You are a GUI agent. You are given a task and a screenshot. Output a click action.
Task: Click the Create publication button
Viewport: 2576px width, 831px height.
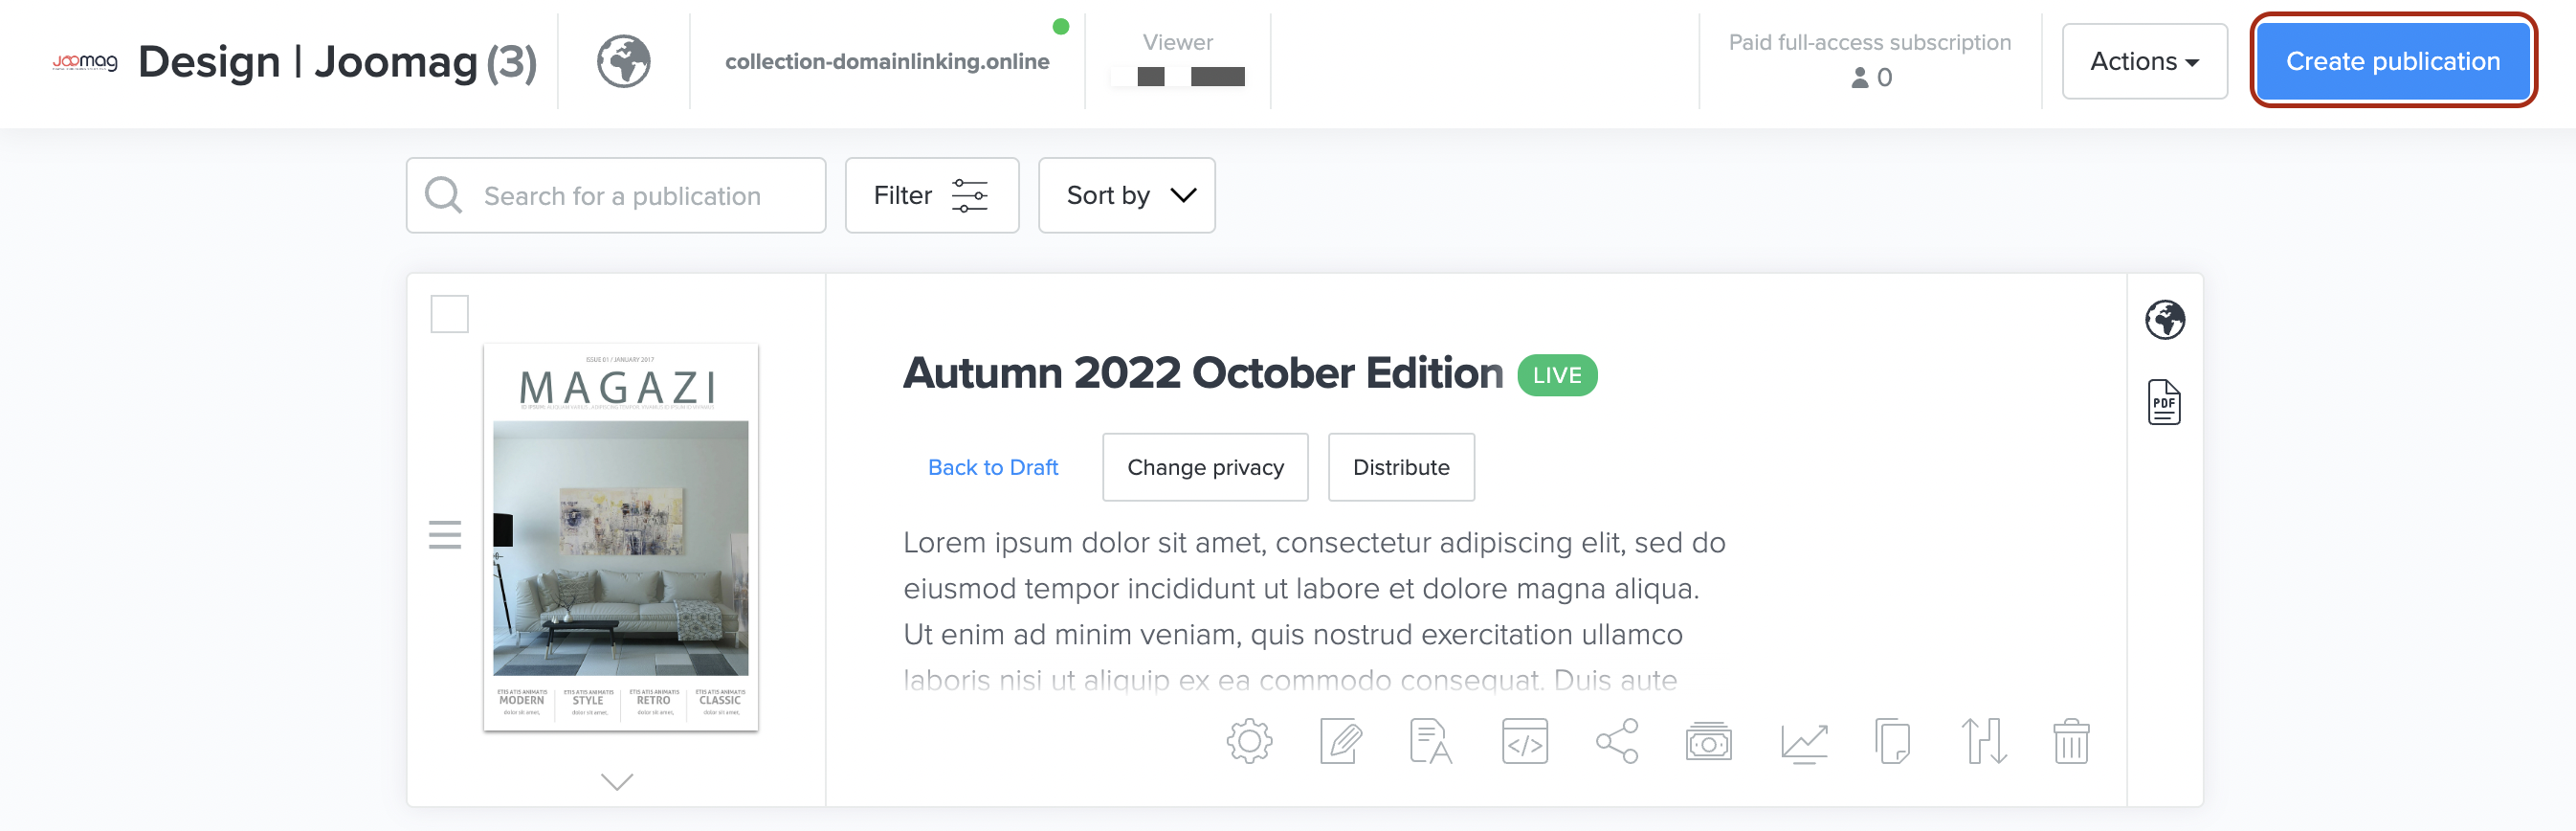click(2392, 61)
